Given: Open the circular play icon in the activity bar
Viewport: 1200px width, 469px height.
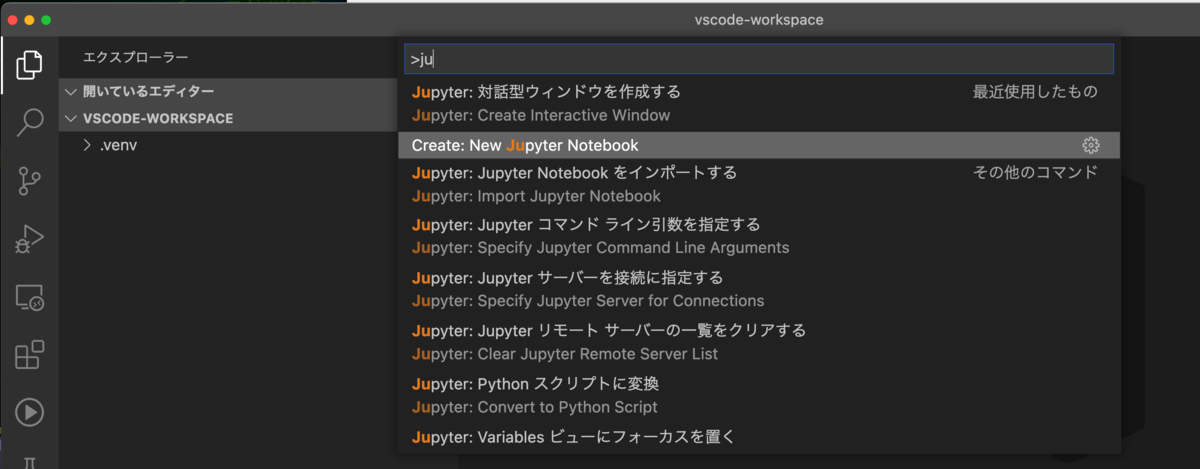Looking at the screenshot, I should point(29,412).
